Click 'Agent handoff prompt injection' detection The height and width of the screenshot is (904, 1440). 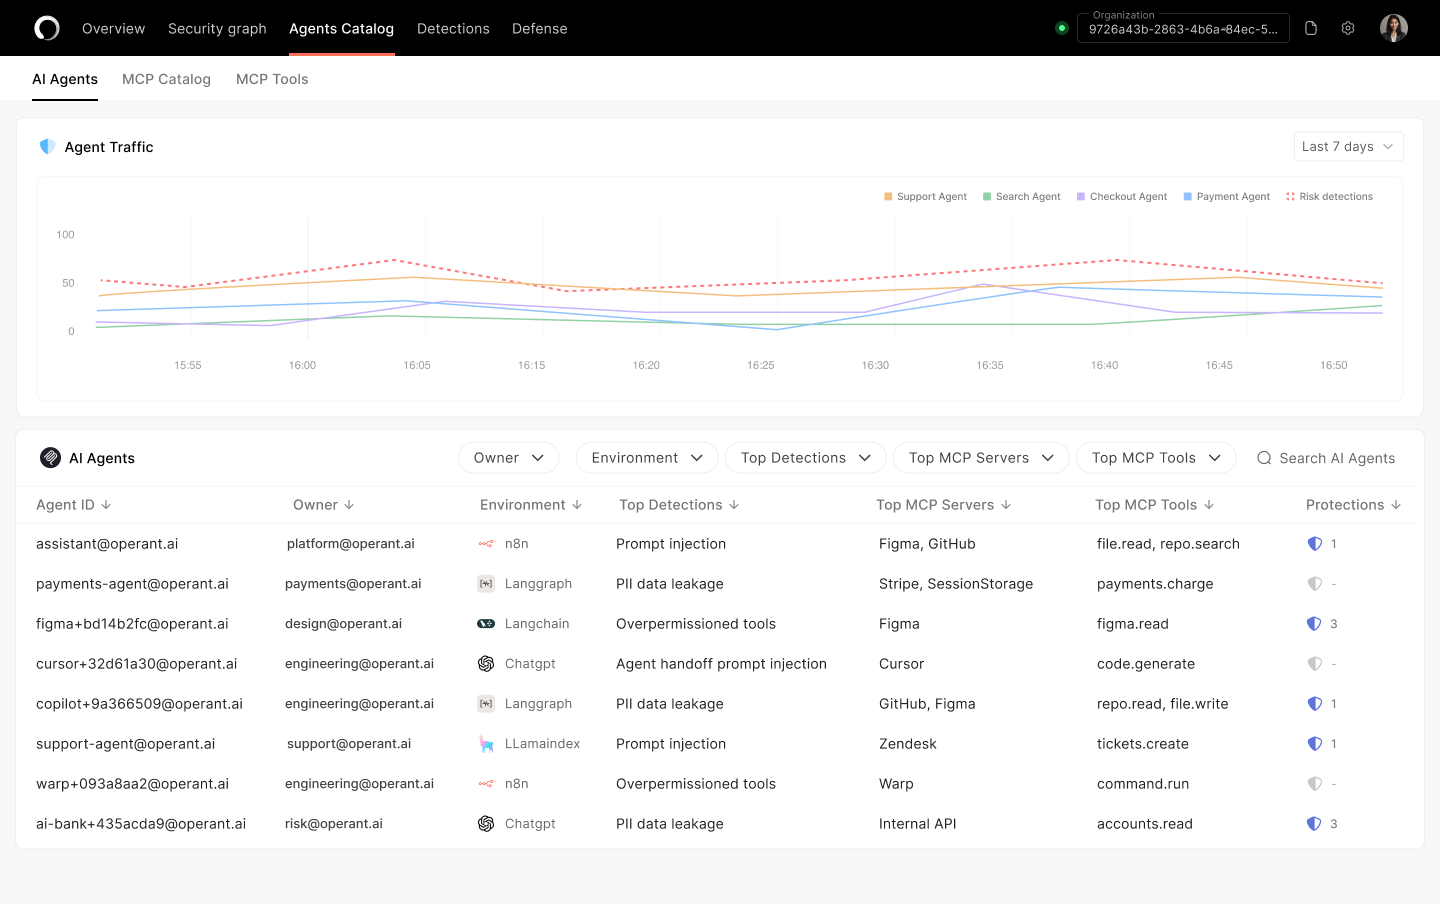(721, 664)
